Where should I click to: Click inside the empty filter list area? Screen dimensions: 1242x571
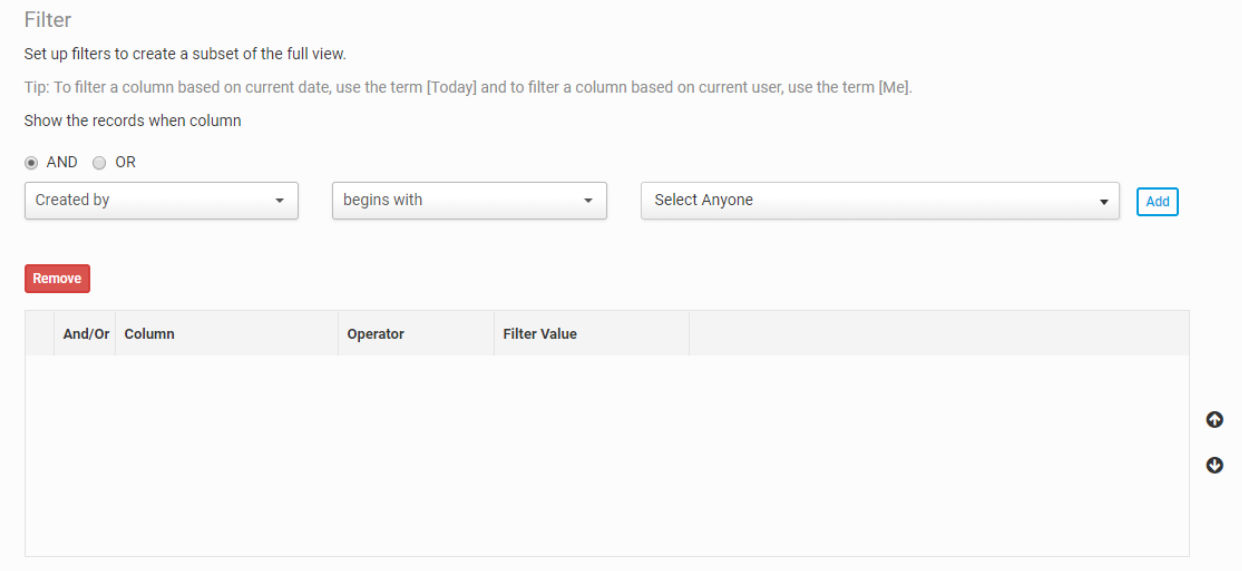tap(607, 456)
